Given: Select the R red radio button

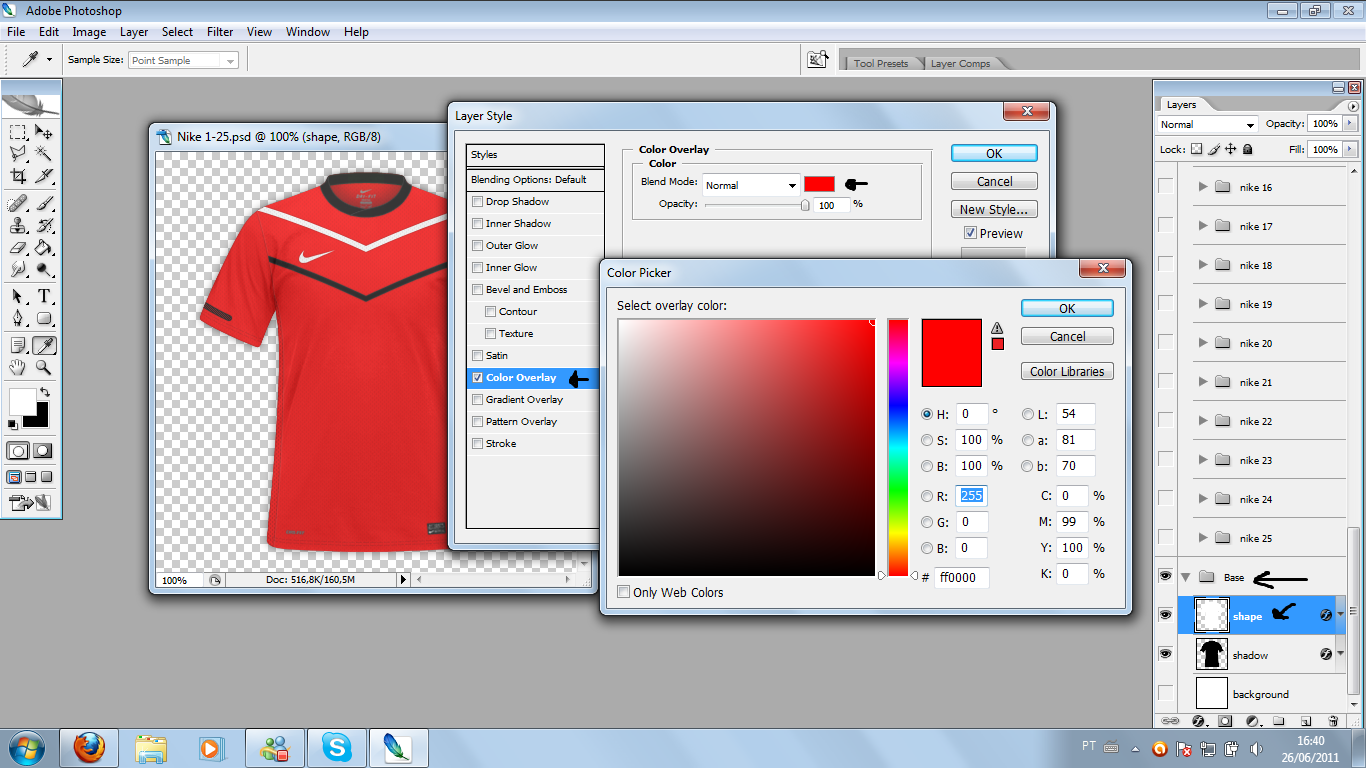Looking at the screenshot, I should 926,496.
